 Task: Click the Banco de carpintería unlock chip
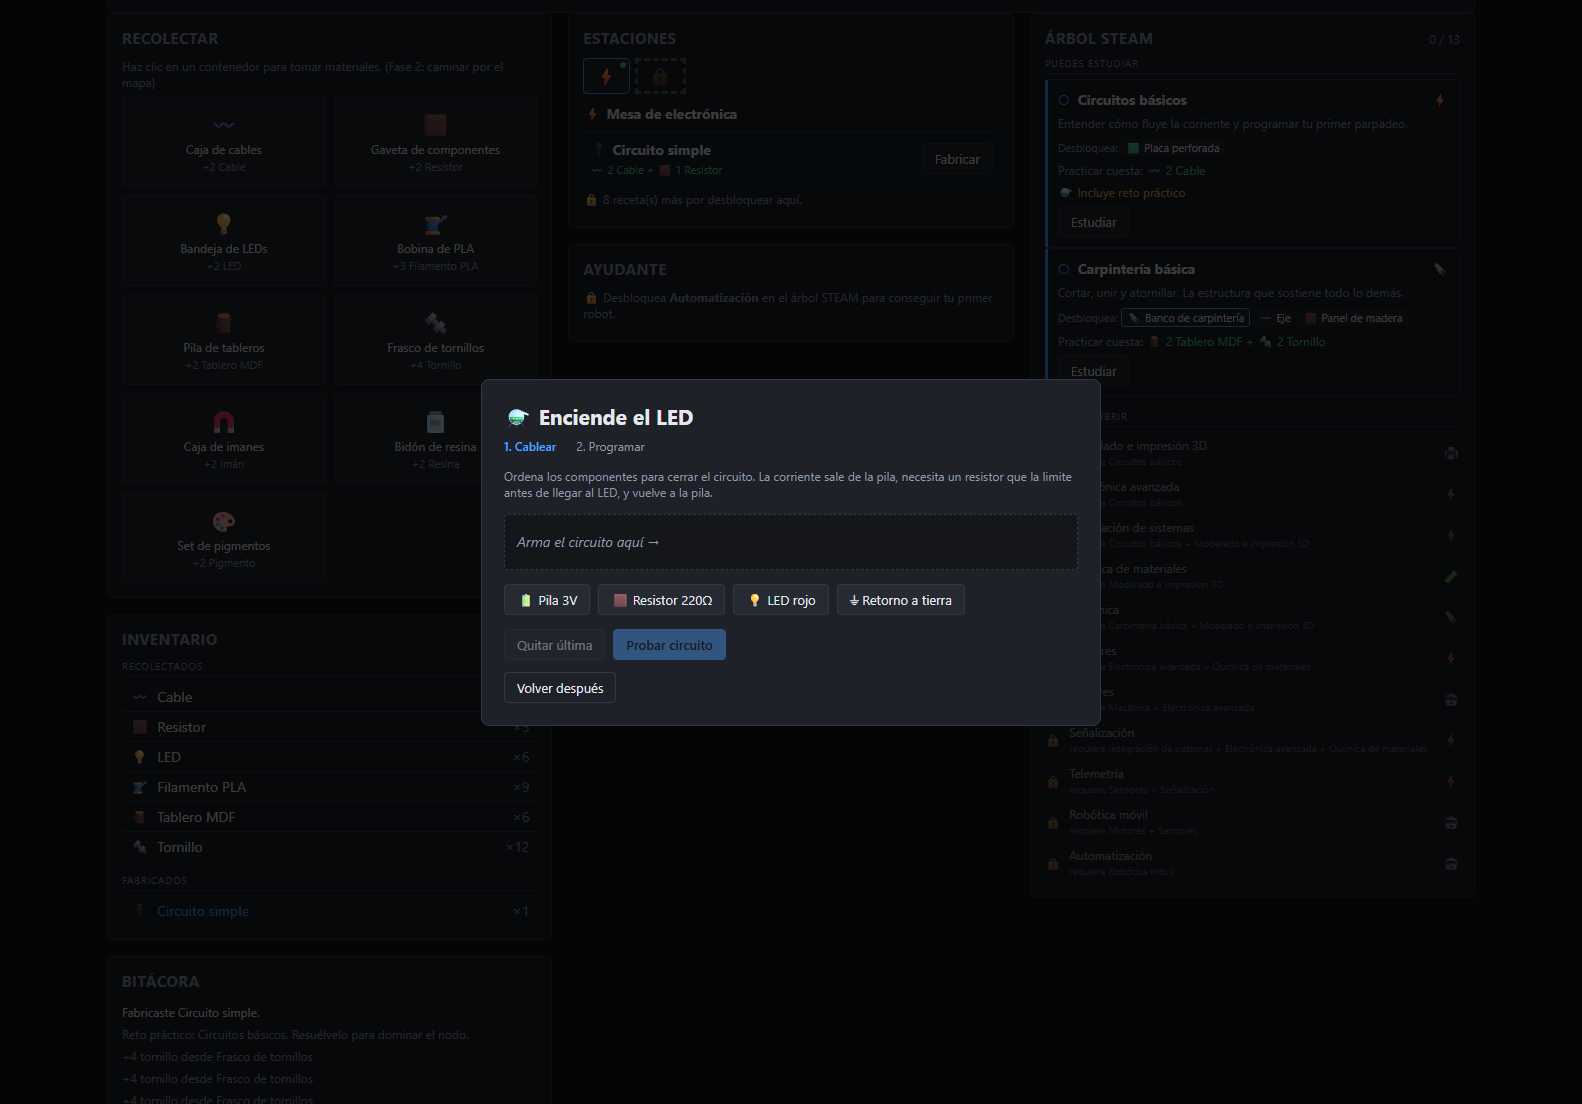coord(1186,318)
